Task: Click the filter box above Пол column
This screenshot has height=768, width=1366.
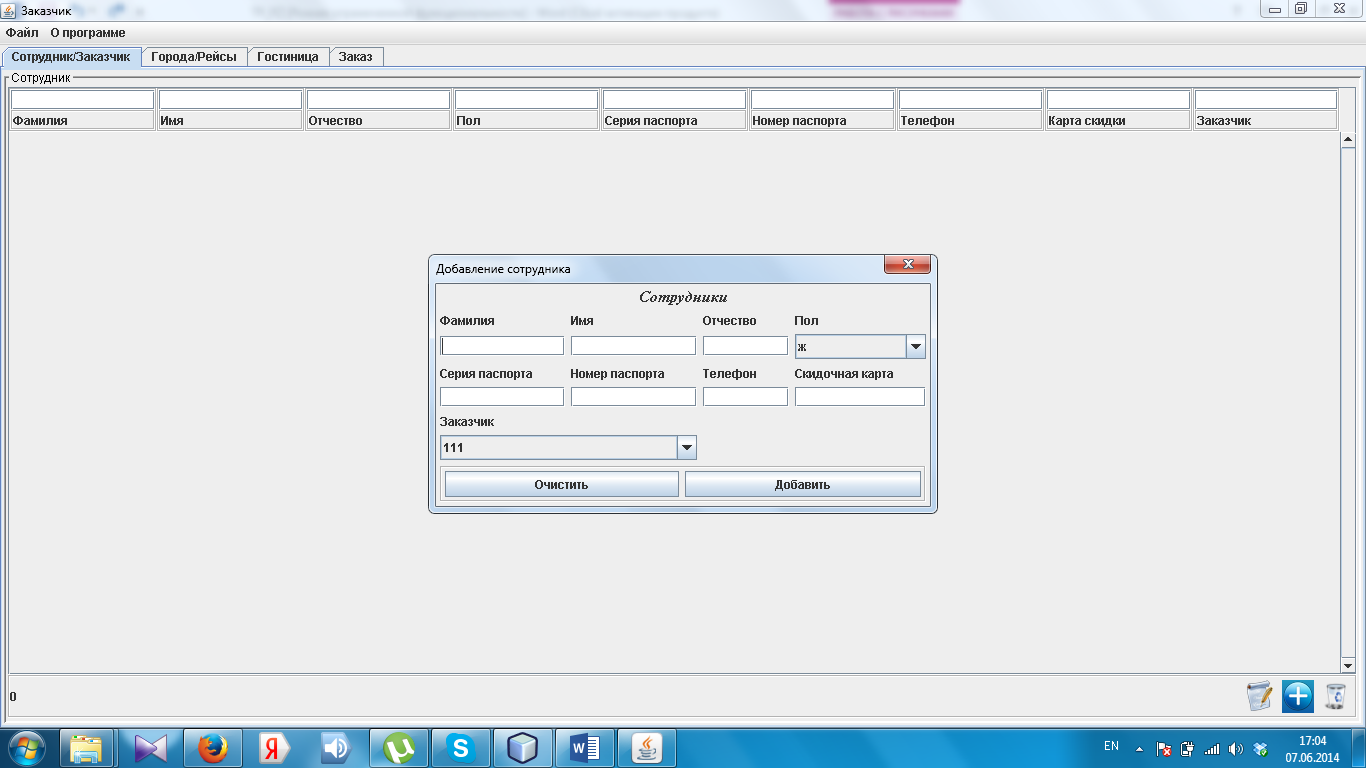Action: point(526,100)
